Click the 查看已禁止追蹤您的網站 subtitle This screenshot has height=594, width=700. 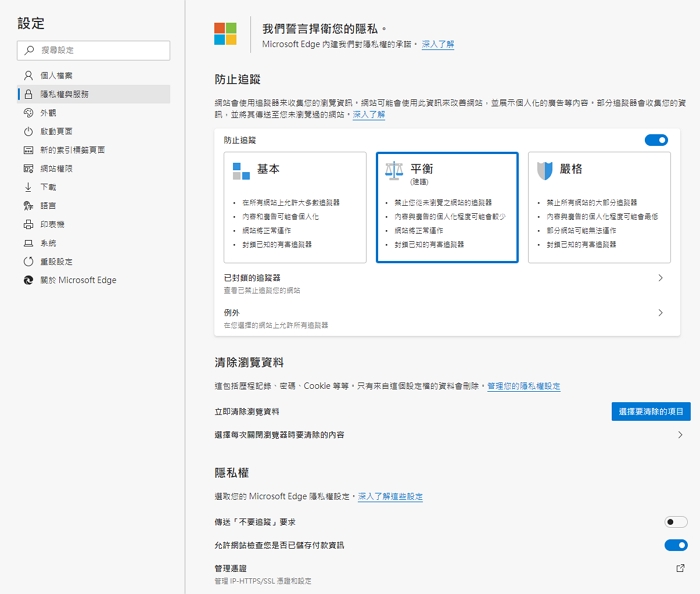pos(262,291)
